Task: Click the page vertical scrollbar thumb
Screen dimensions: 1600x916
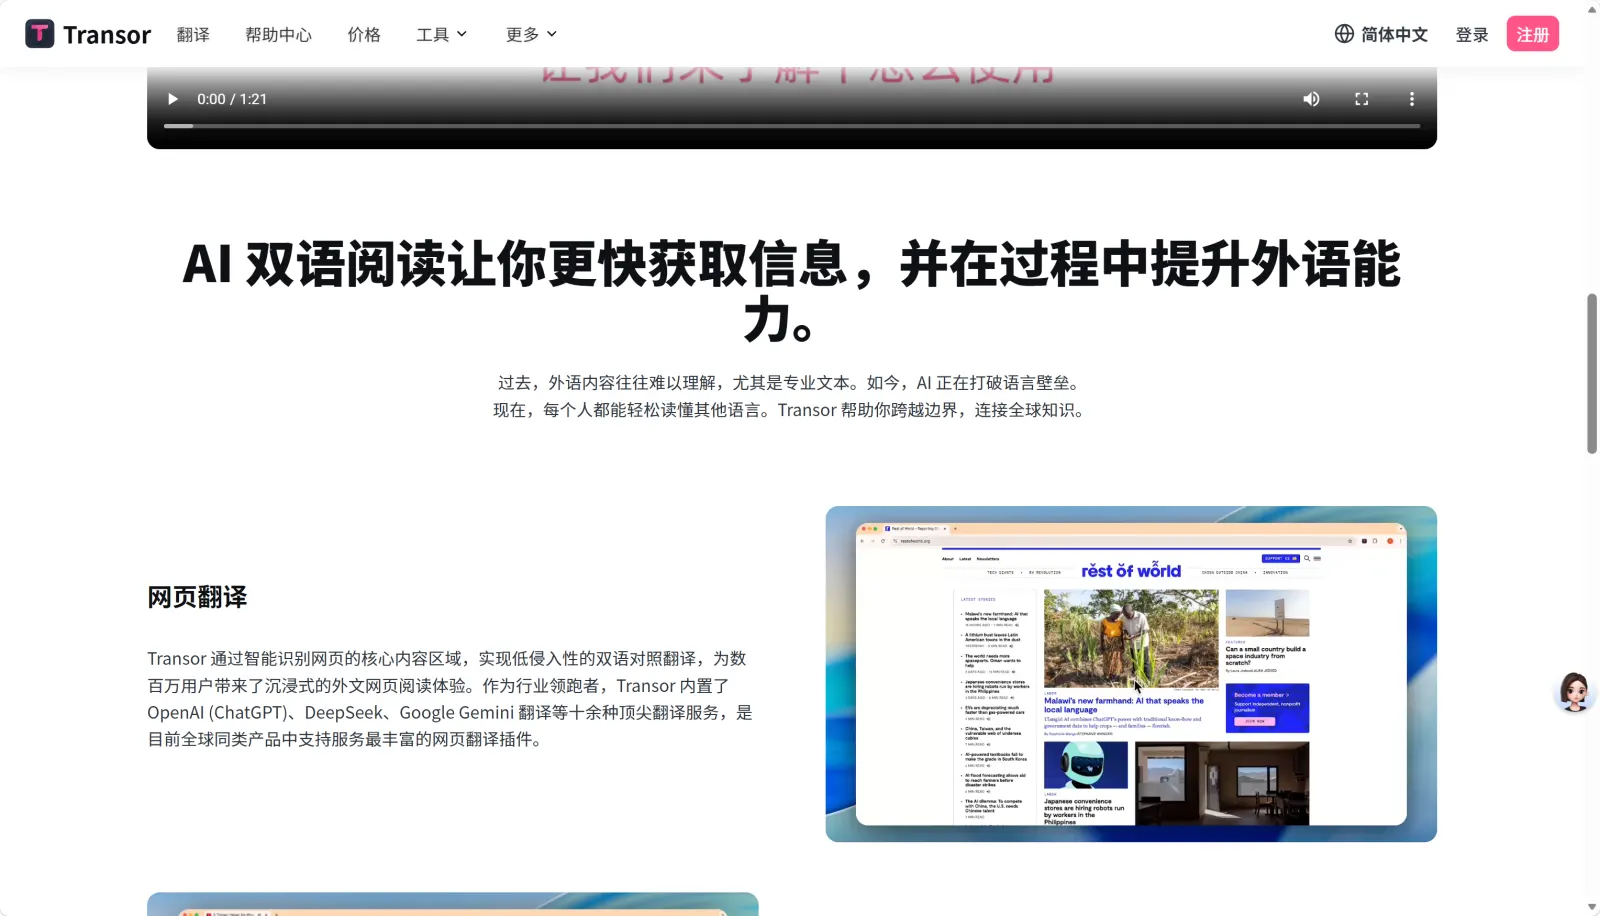Action: pos(1592,373)
